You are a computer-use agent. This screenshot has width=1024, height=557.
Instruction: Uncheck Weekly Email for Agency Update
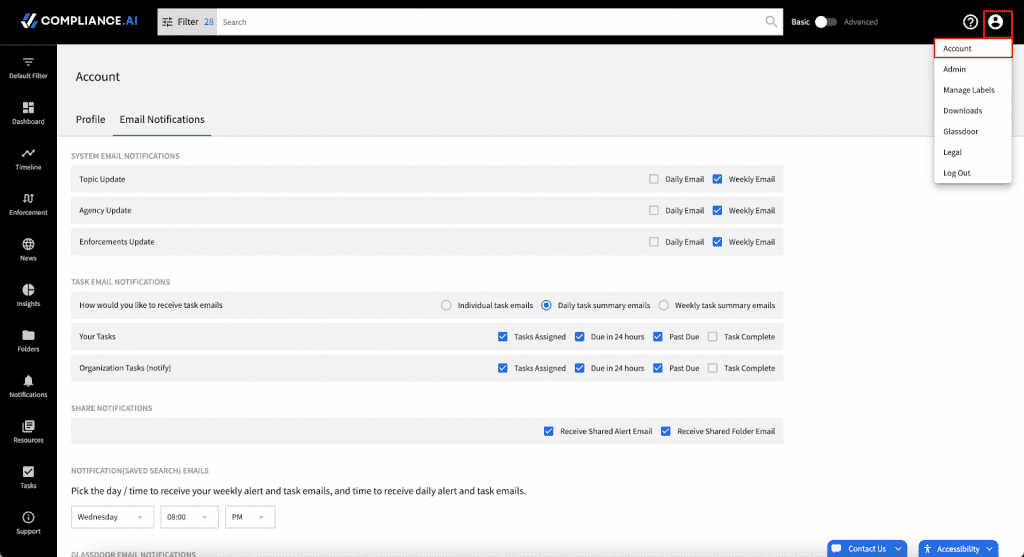(x=717, y=210)
